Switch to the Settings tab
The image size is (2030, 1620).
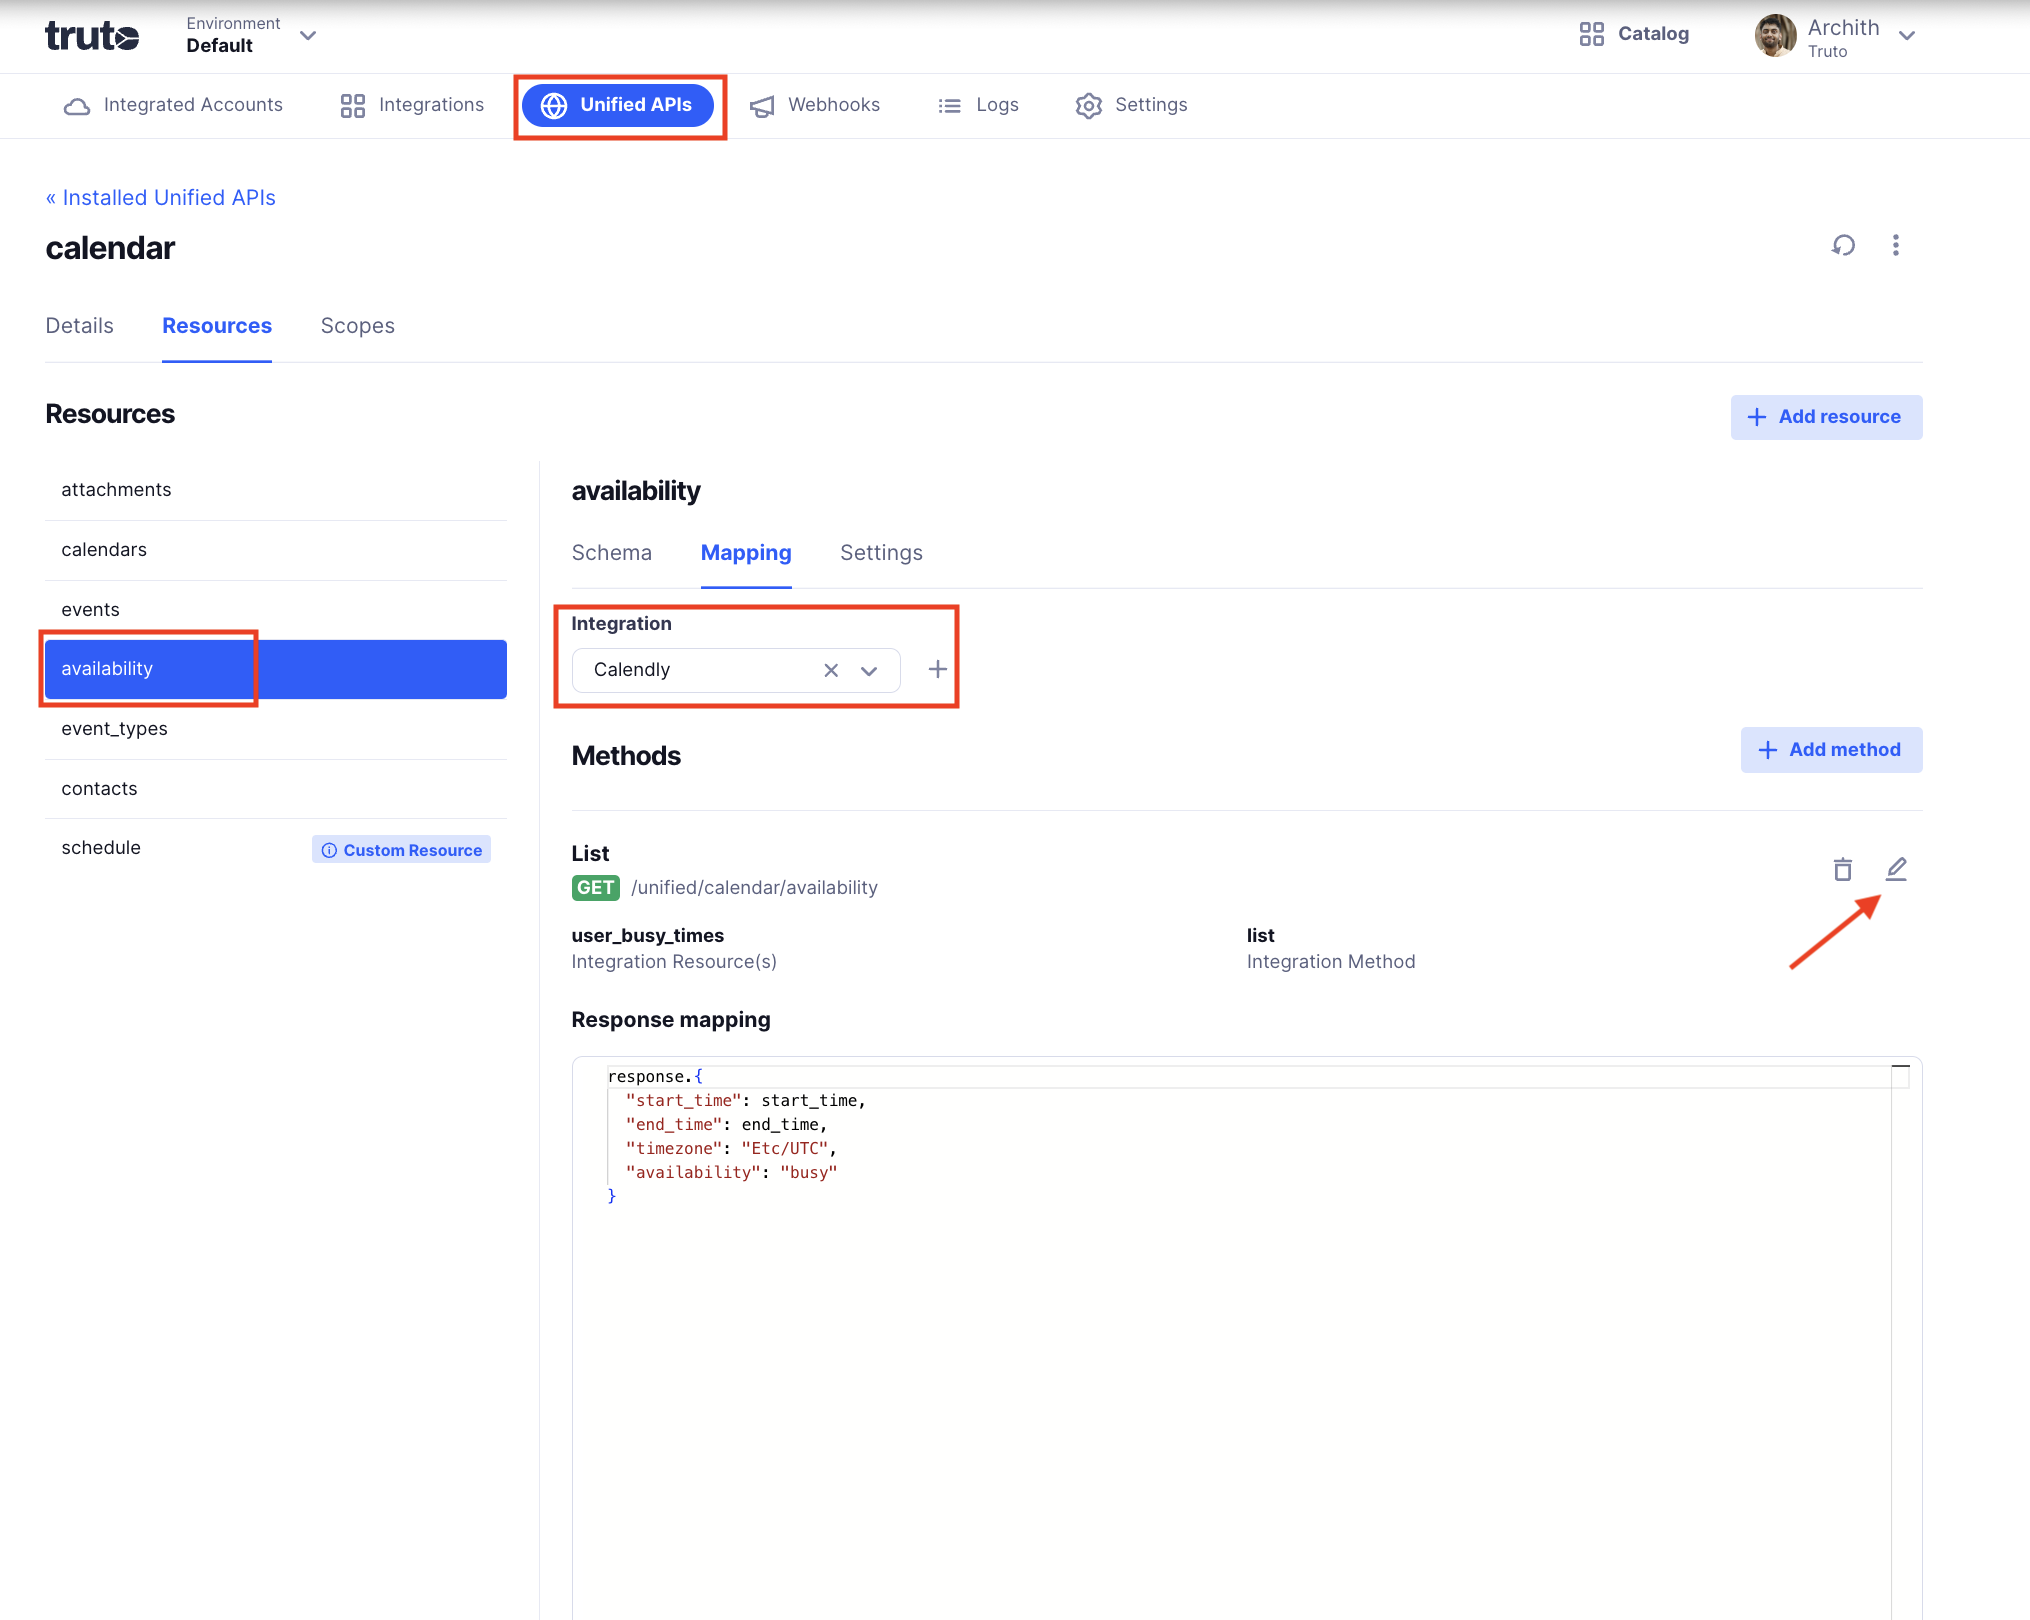pyautogui.click(x=879, y=554)
